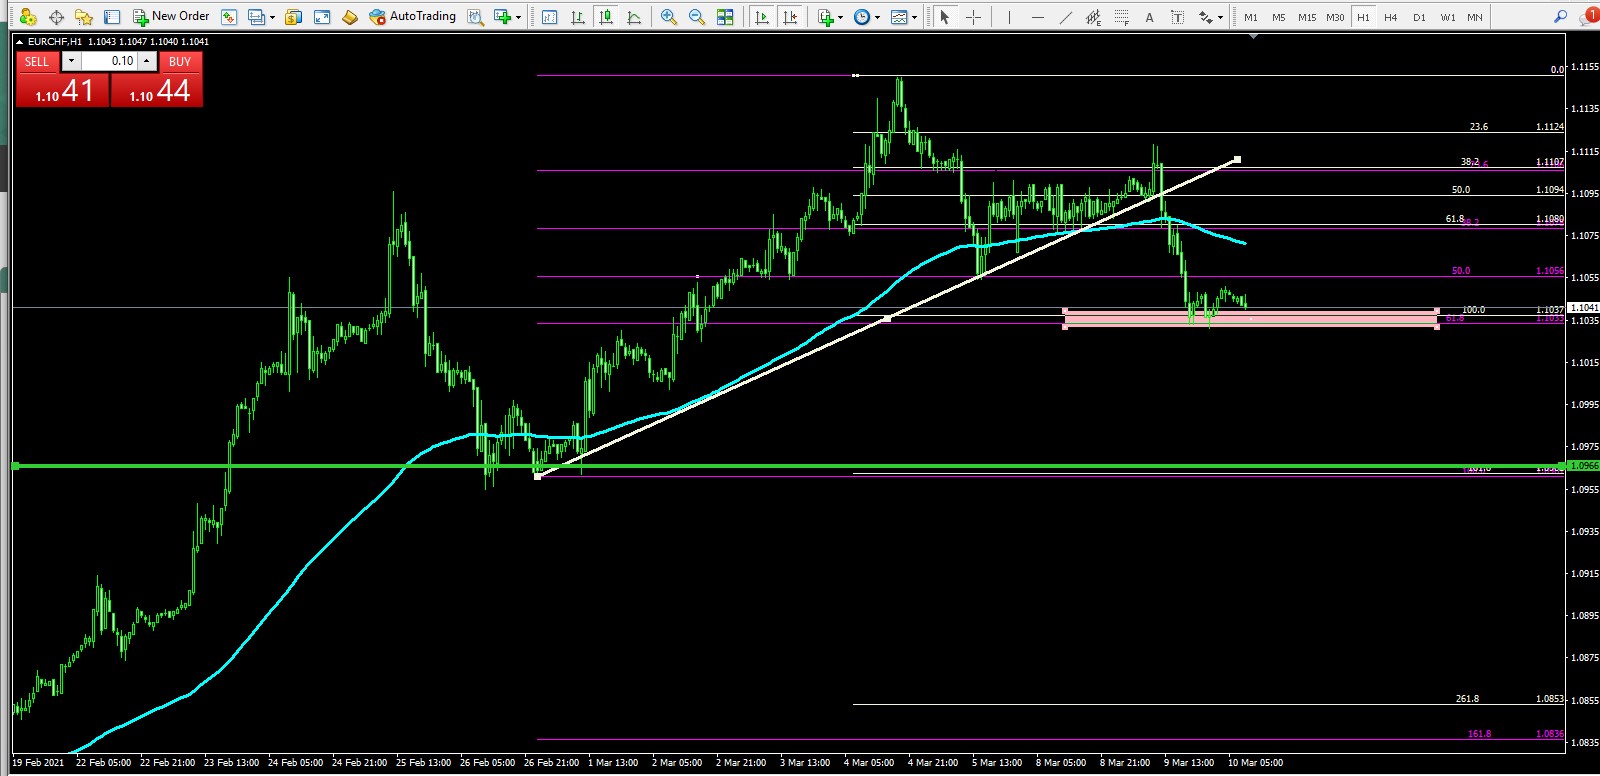Viewport: 1600px width, 776px height.
Task: Select line chart display mode
Action: click(633, 17)
